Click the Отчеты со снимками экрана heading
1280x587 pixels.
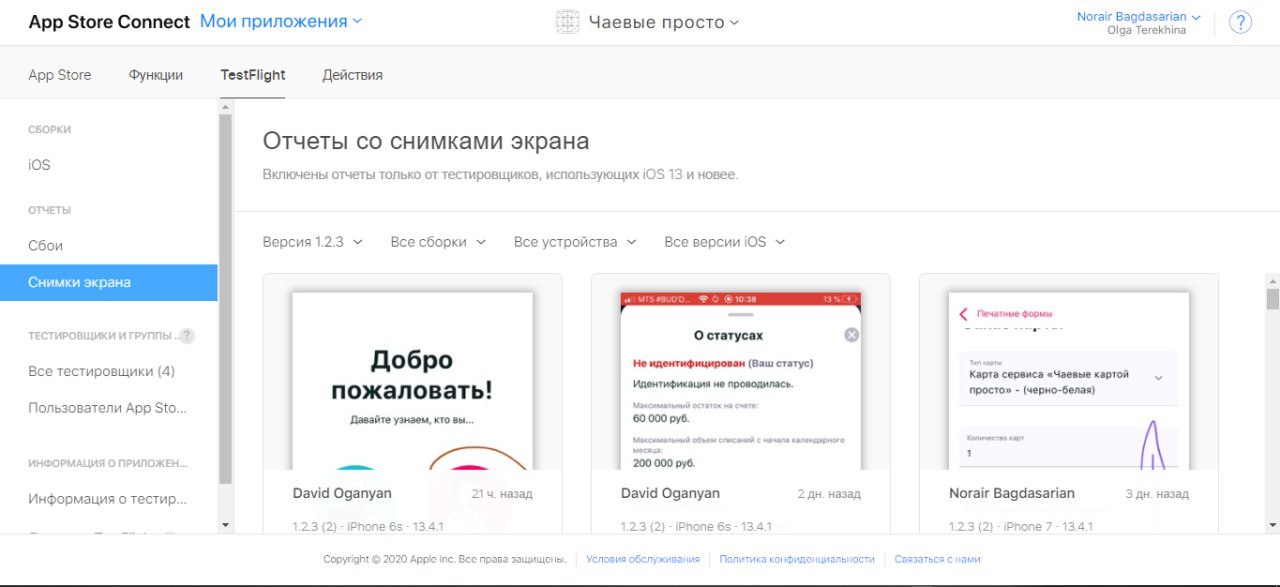pos(426,141)
